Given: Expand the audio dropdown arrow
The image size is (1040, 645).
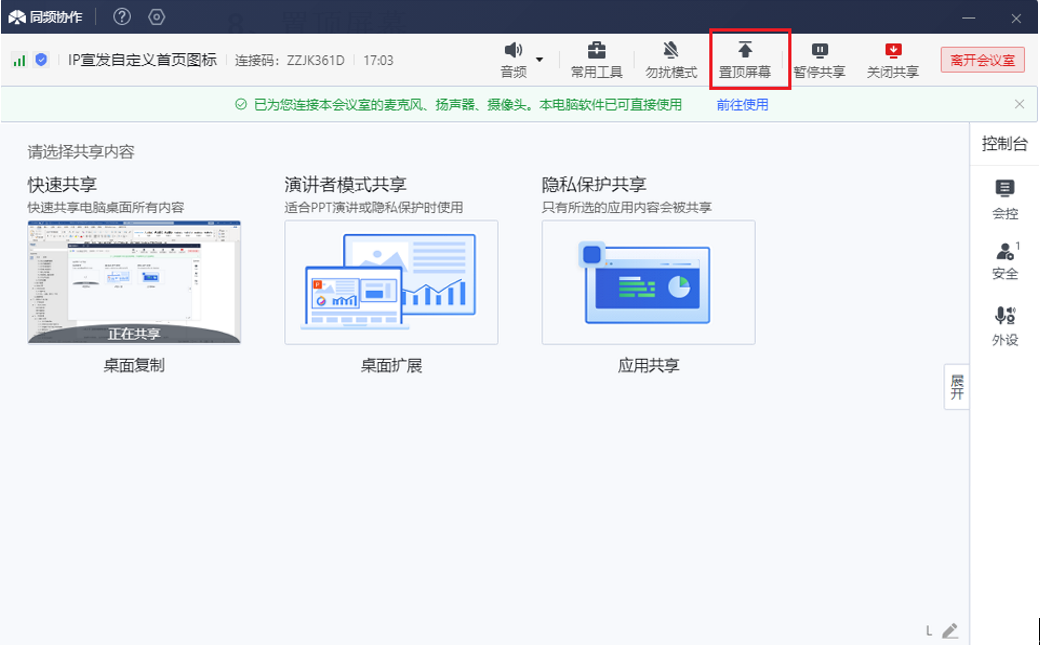Looking at the screenshot, I should coord(540,60).
